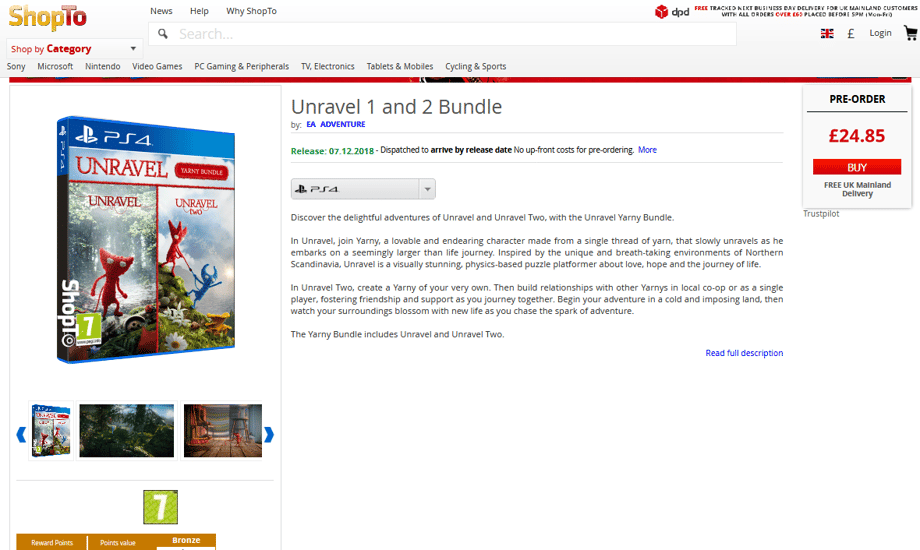
Task: Click the PEGI 7 rating badge
Action: click(160, 507)
